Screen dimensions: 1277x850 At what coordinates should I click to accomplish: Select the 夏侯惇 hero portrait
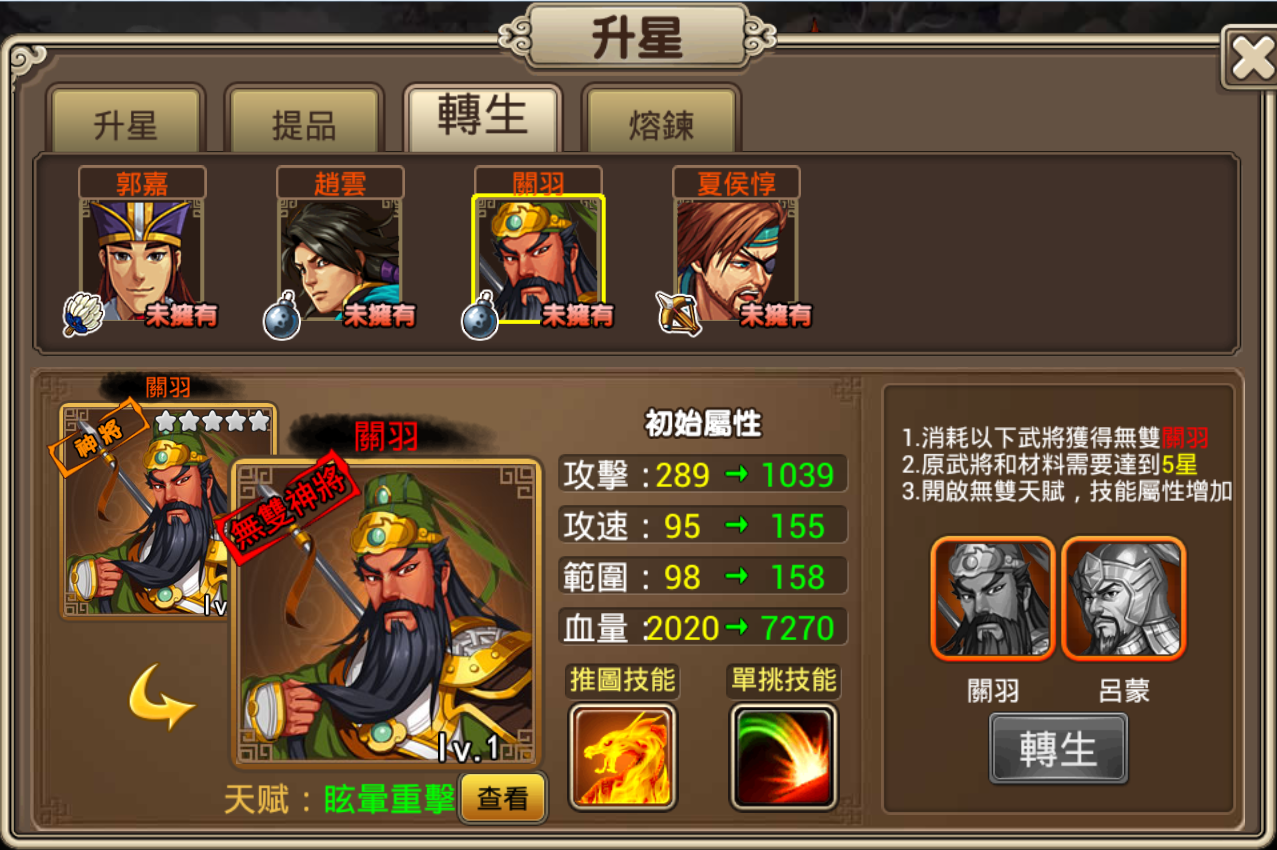(x=736, y=260)
